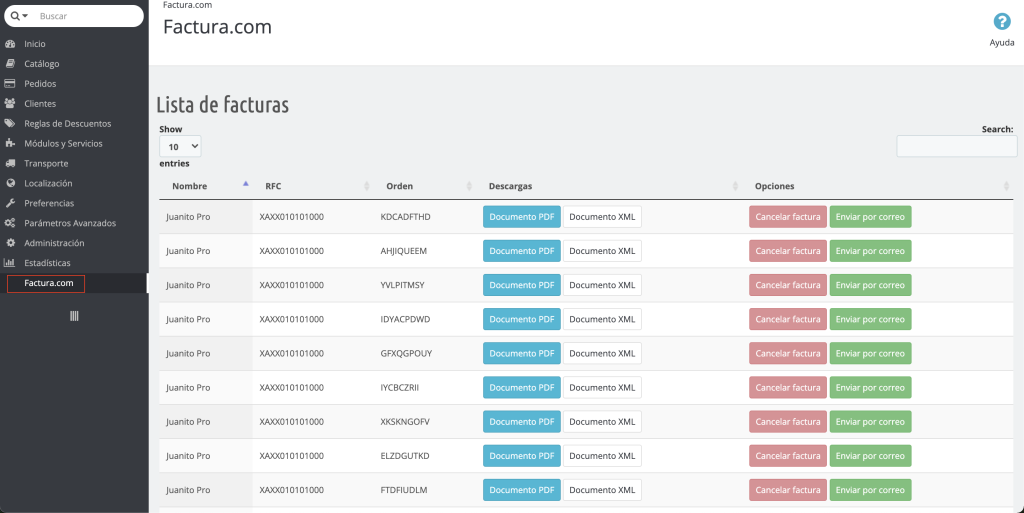Viewport: 1024px width, 513px height.
Task: Open Pedidos menu item
Action: [40, 84]
